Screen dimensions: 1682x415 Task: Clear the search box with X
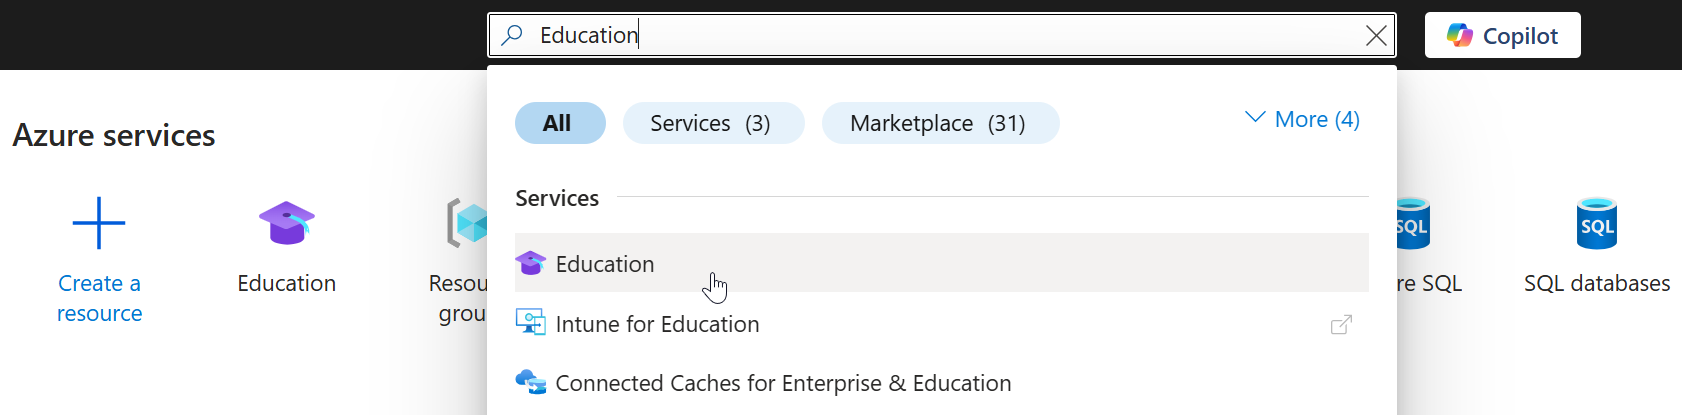(x=1376, y=36)
